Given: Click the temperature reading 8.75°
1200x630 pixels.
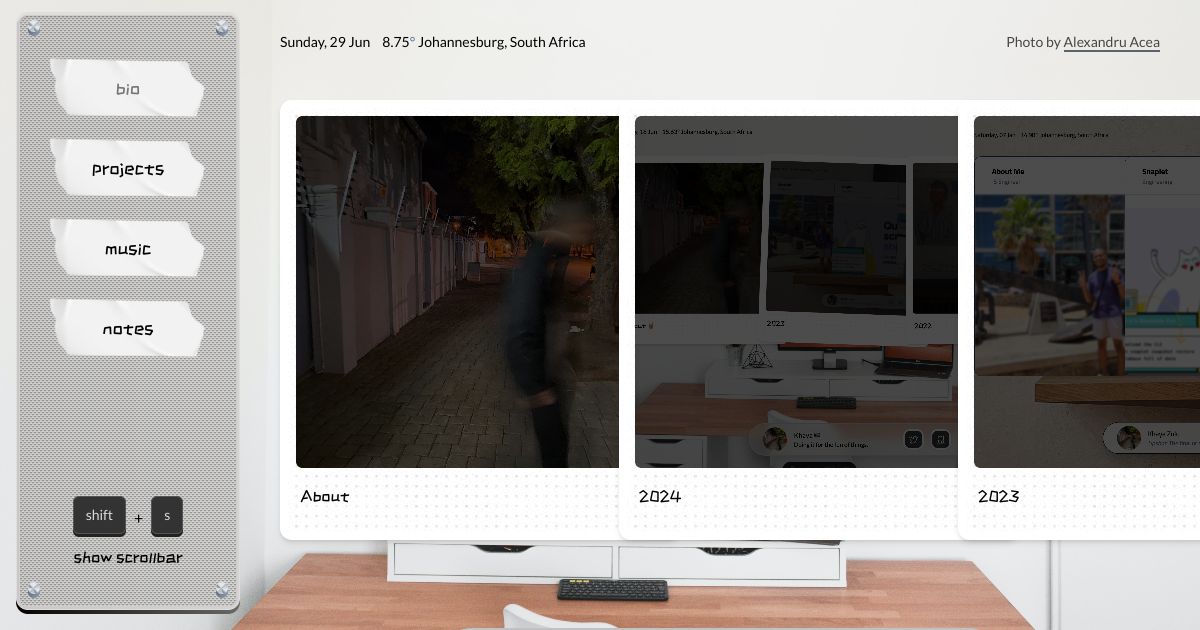Looking at the screenshot, I should coord(398,42).
